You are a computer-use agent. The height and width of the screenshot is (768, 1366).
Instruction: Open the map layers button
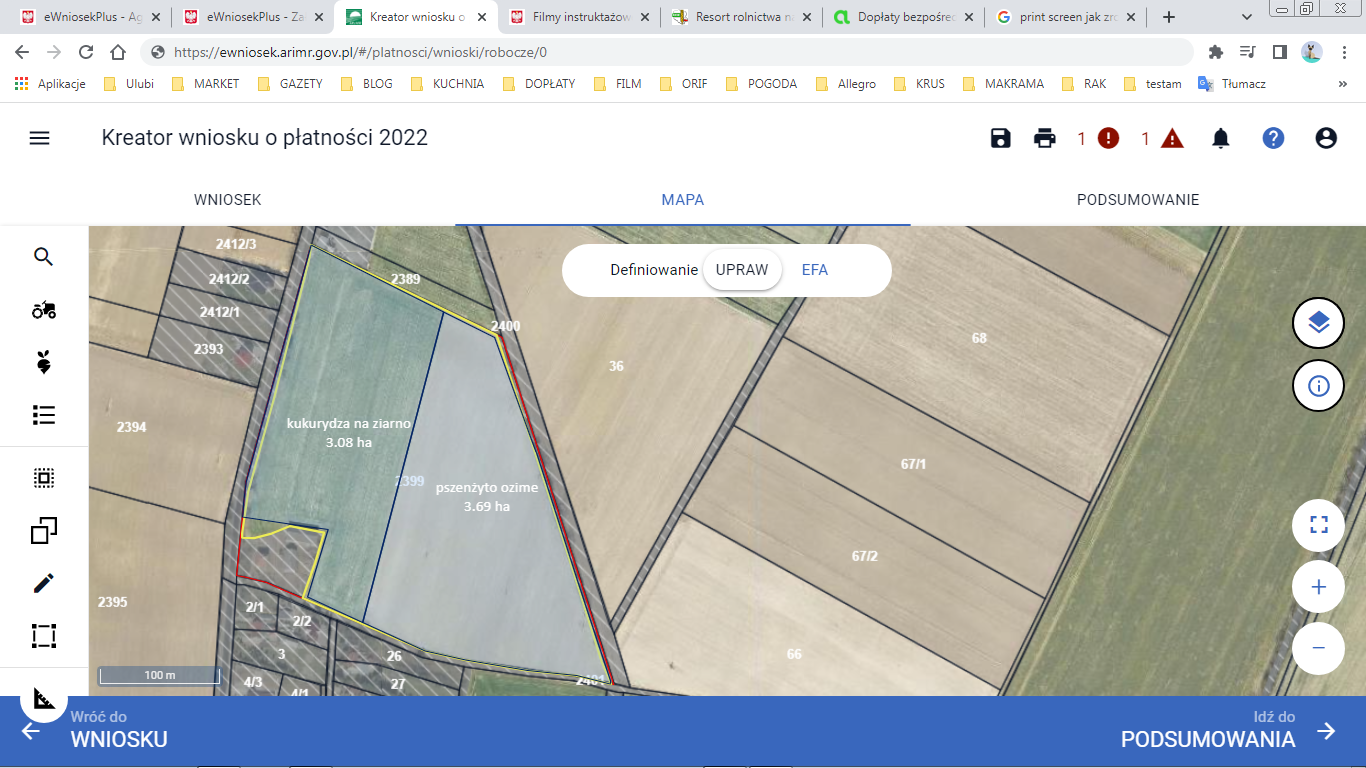click(1318, 322)
